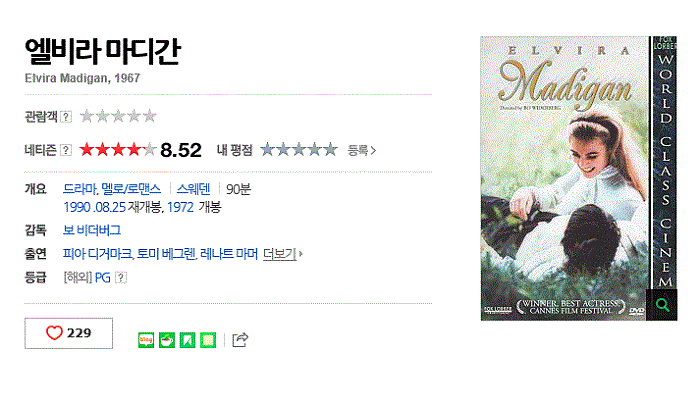Open director 보 비더버그 page
This screenshot has height=405, width=700.
(x=92, y=230)
